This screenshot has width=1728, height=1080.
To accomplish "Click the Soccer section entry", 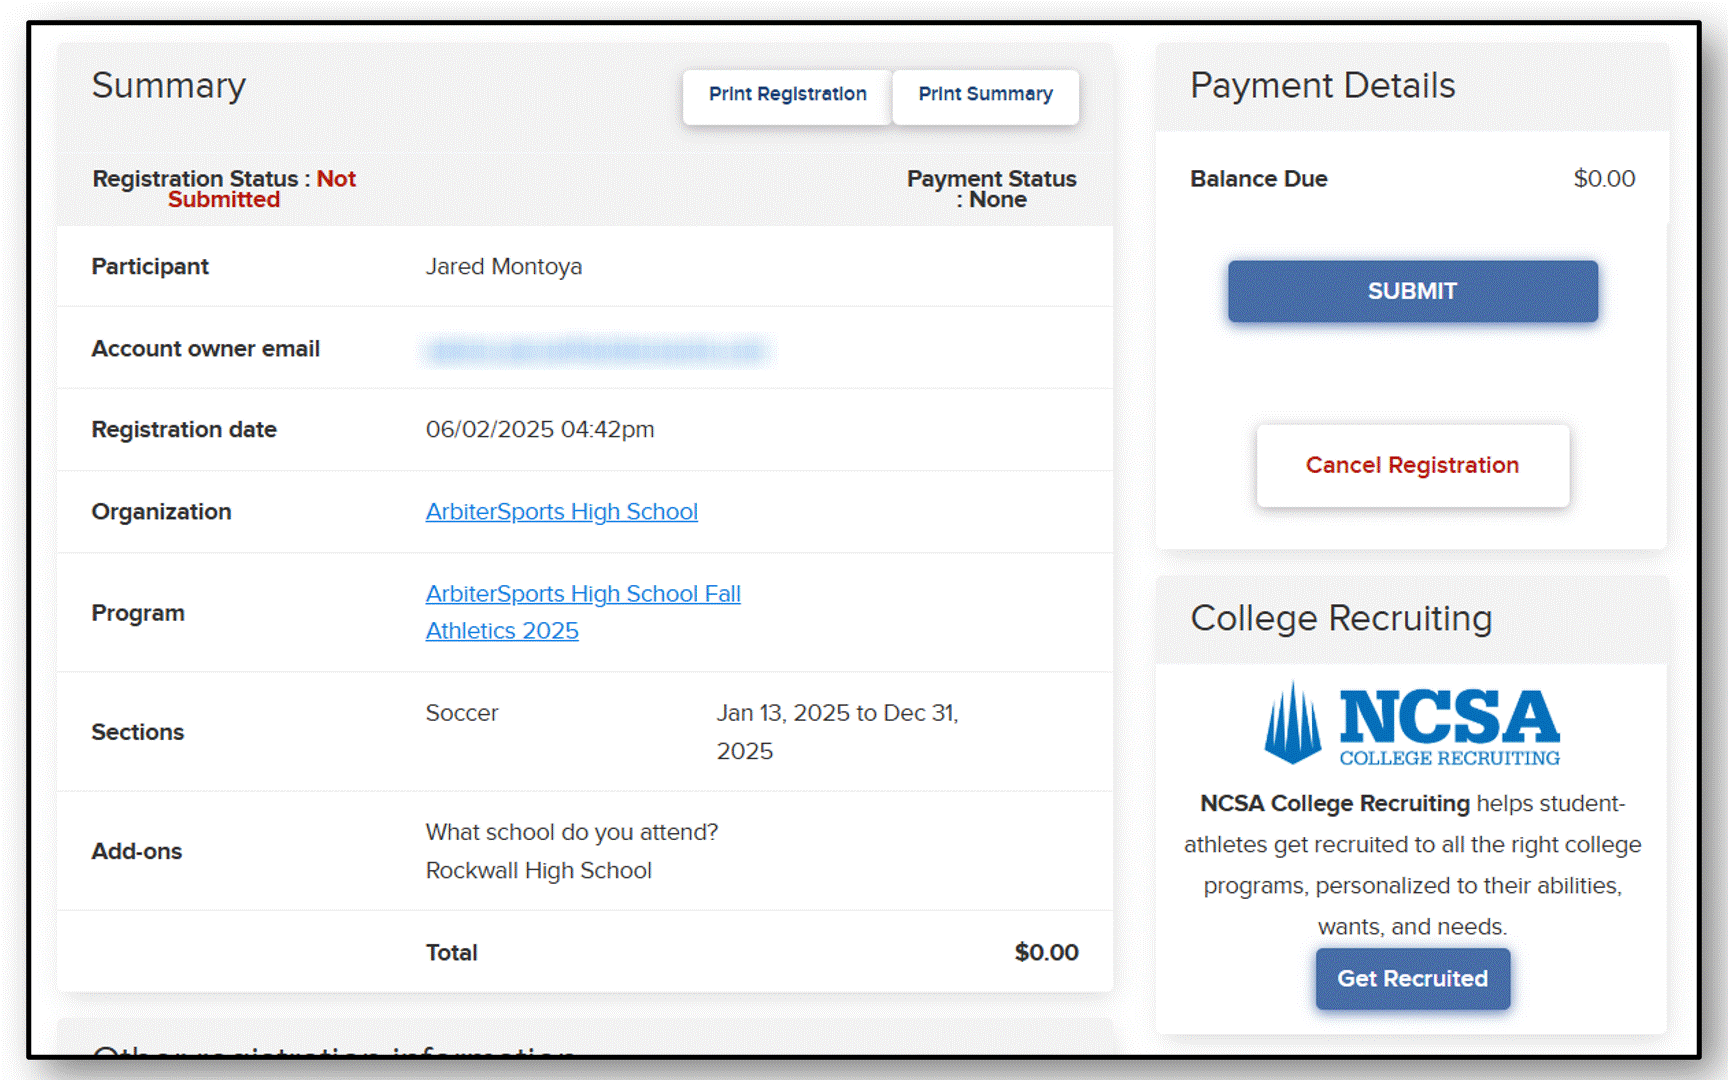I will 462,713.
